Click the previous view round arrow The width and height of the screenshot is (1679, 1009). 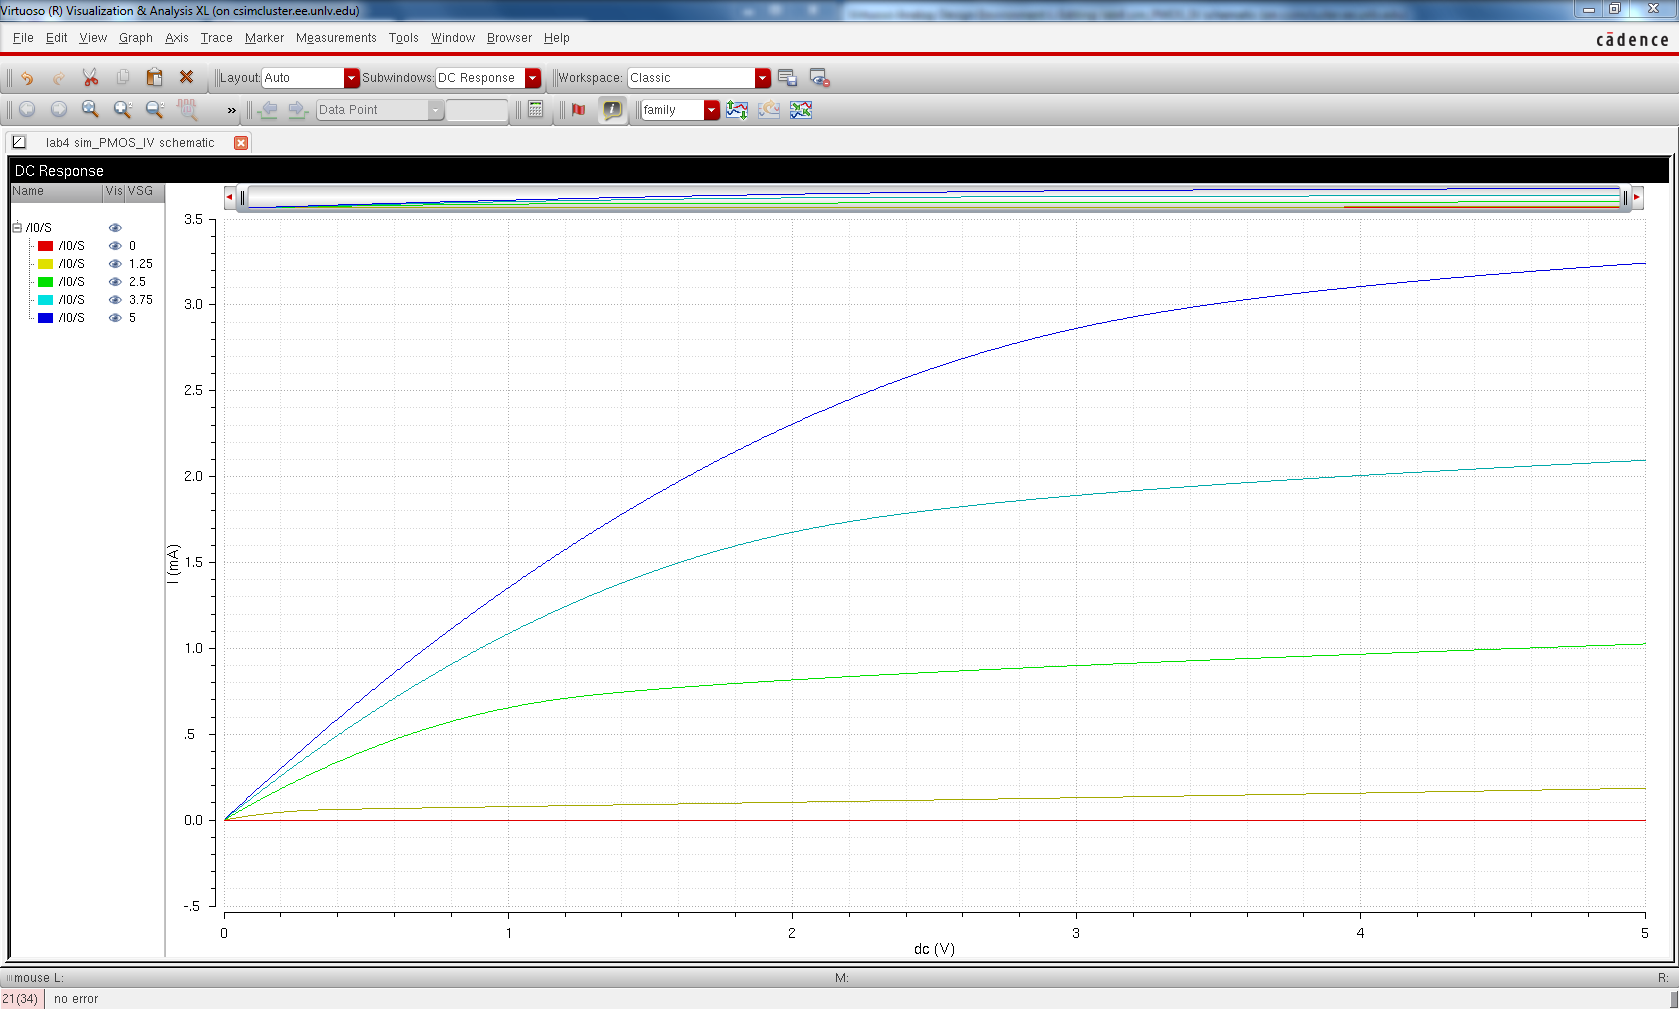(27, 109)
